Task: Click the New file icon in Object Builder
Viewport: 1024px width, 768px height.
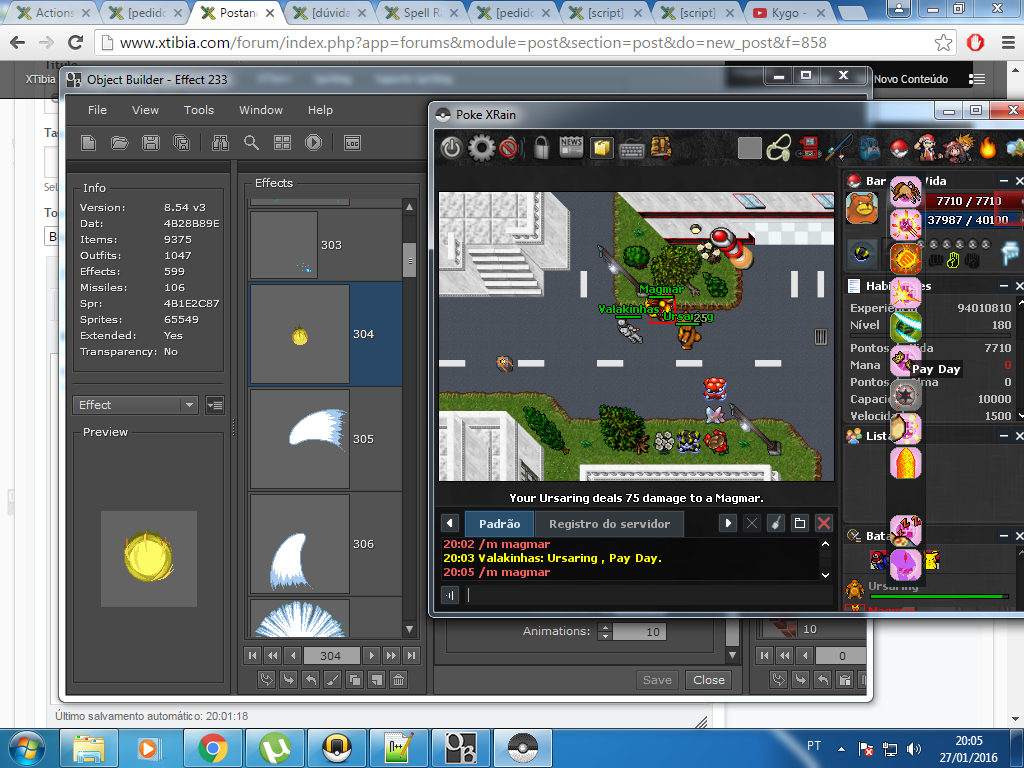Action: tap(88, 142)
